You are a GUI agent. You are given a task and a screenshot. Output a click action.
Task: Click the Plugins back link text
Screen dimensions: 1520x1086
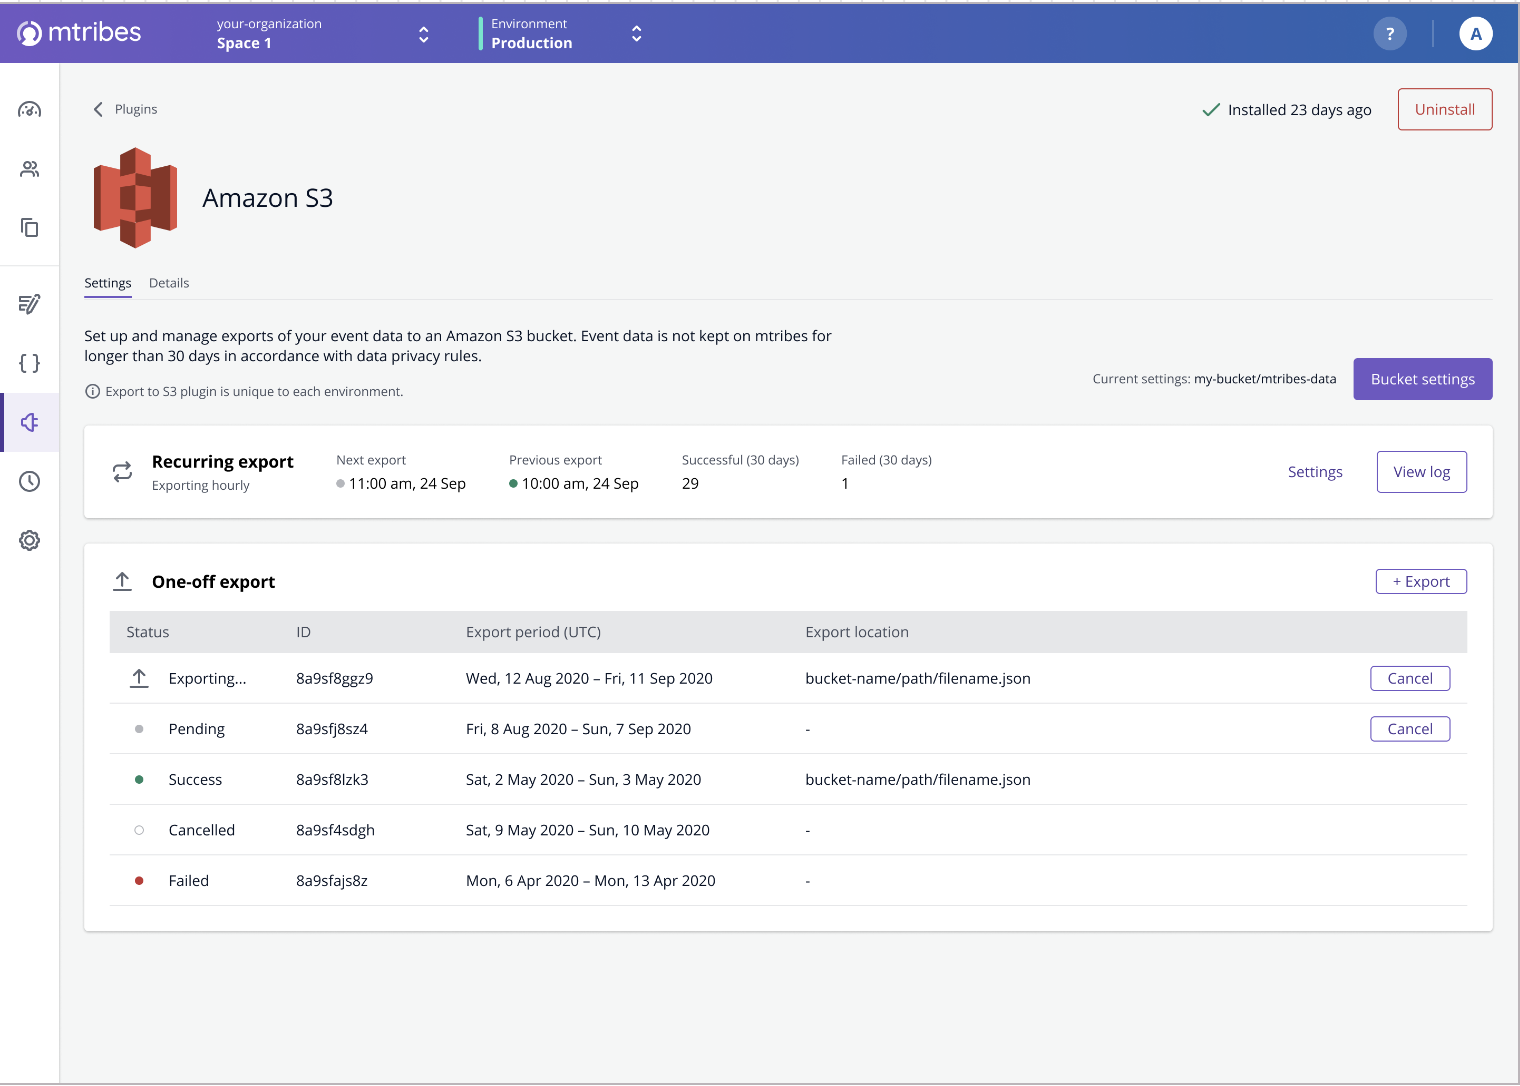click(x=136, y=109)
